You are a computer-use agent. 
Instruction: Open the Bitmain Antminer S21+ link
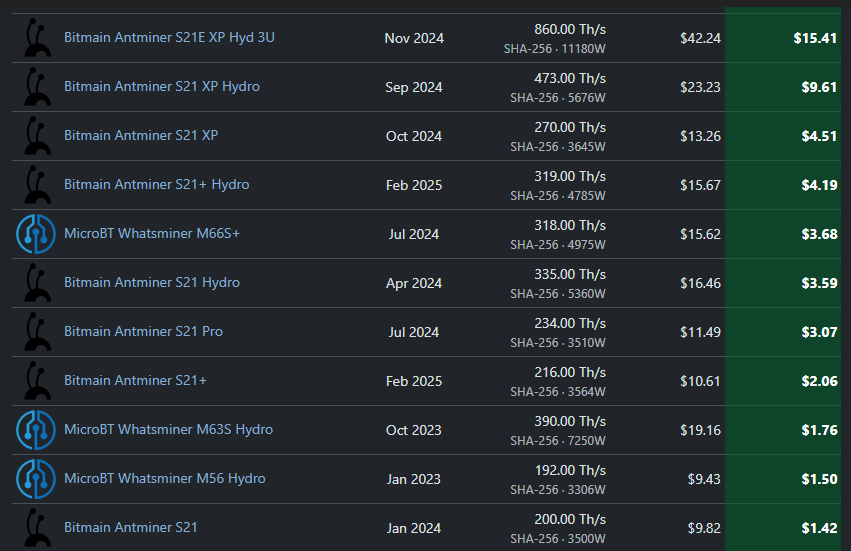[x=135, y=380]
